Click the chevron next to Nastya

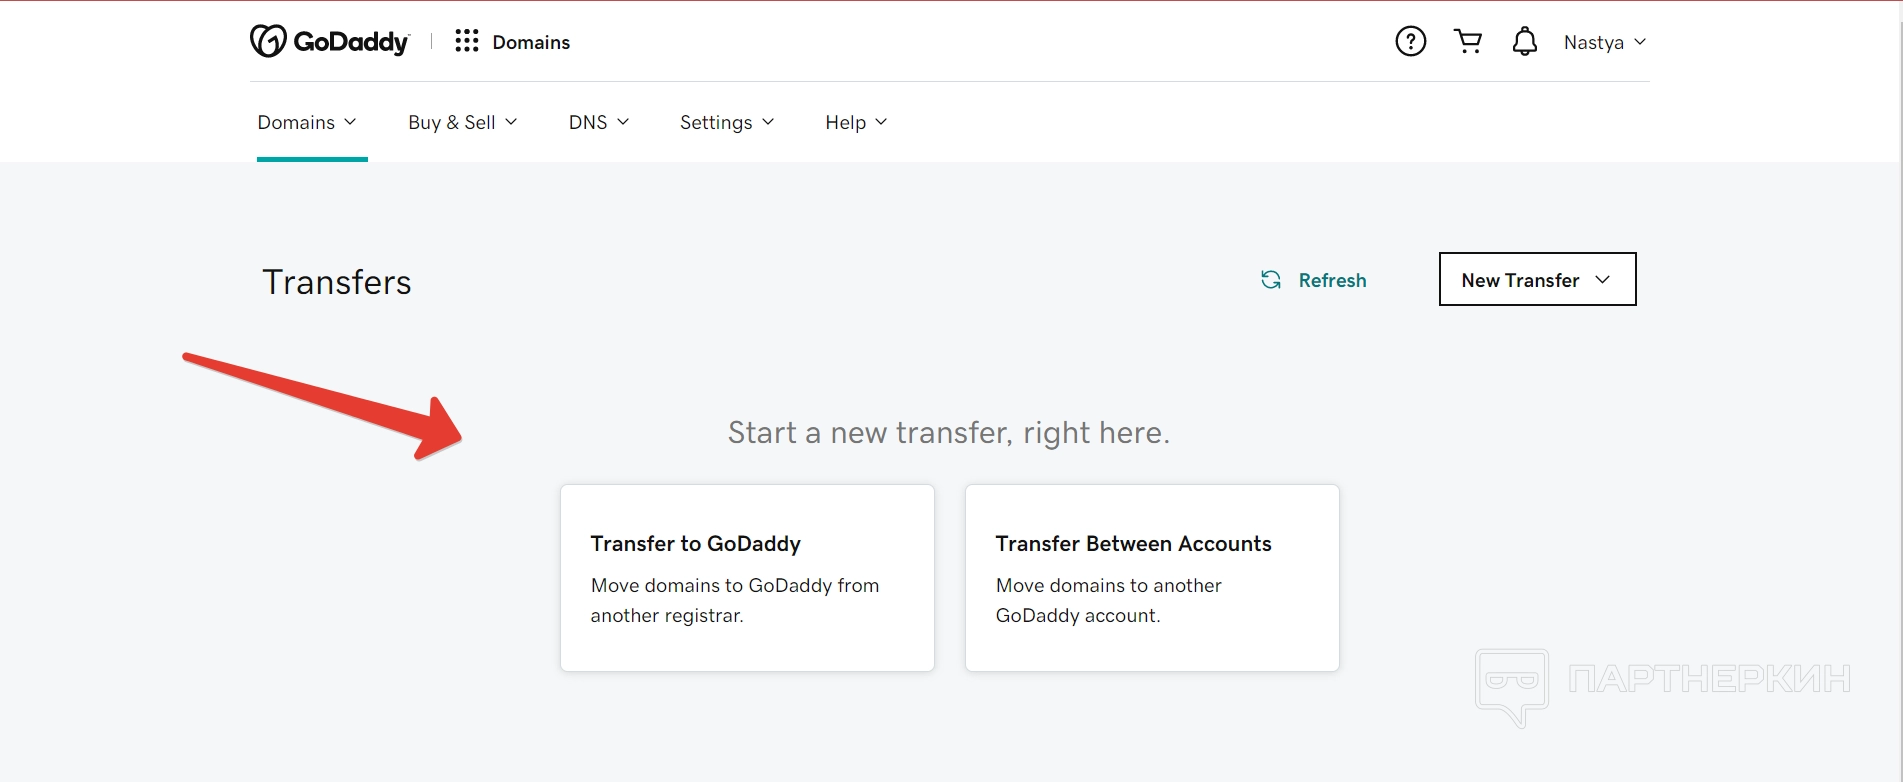1640,42
